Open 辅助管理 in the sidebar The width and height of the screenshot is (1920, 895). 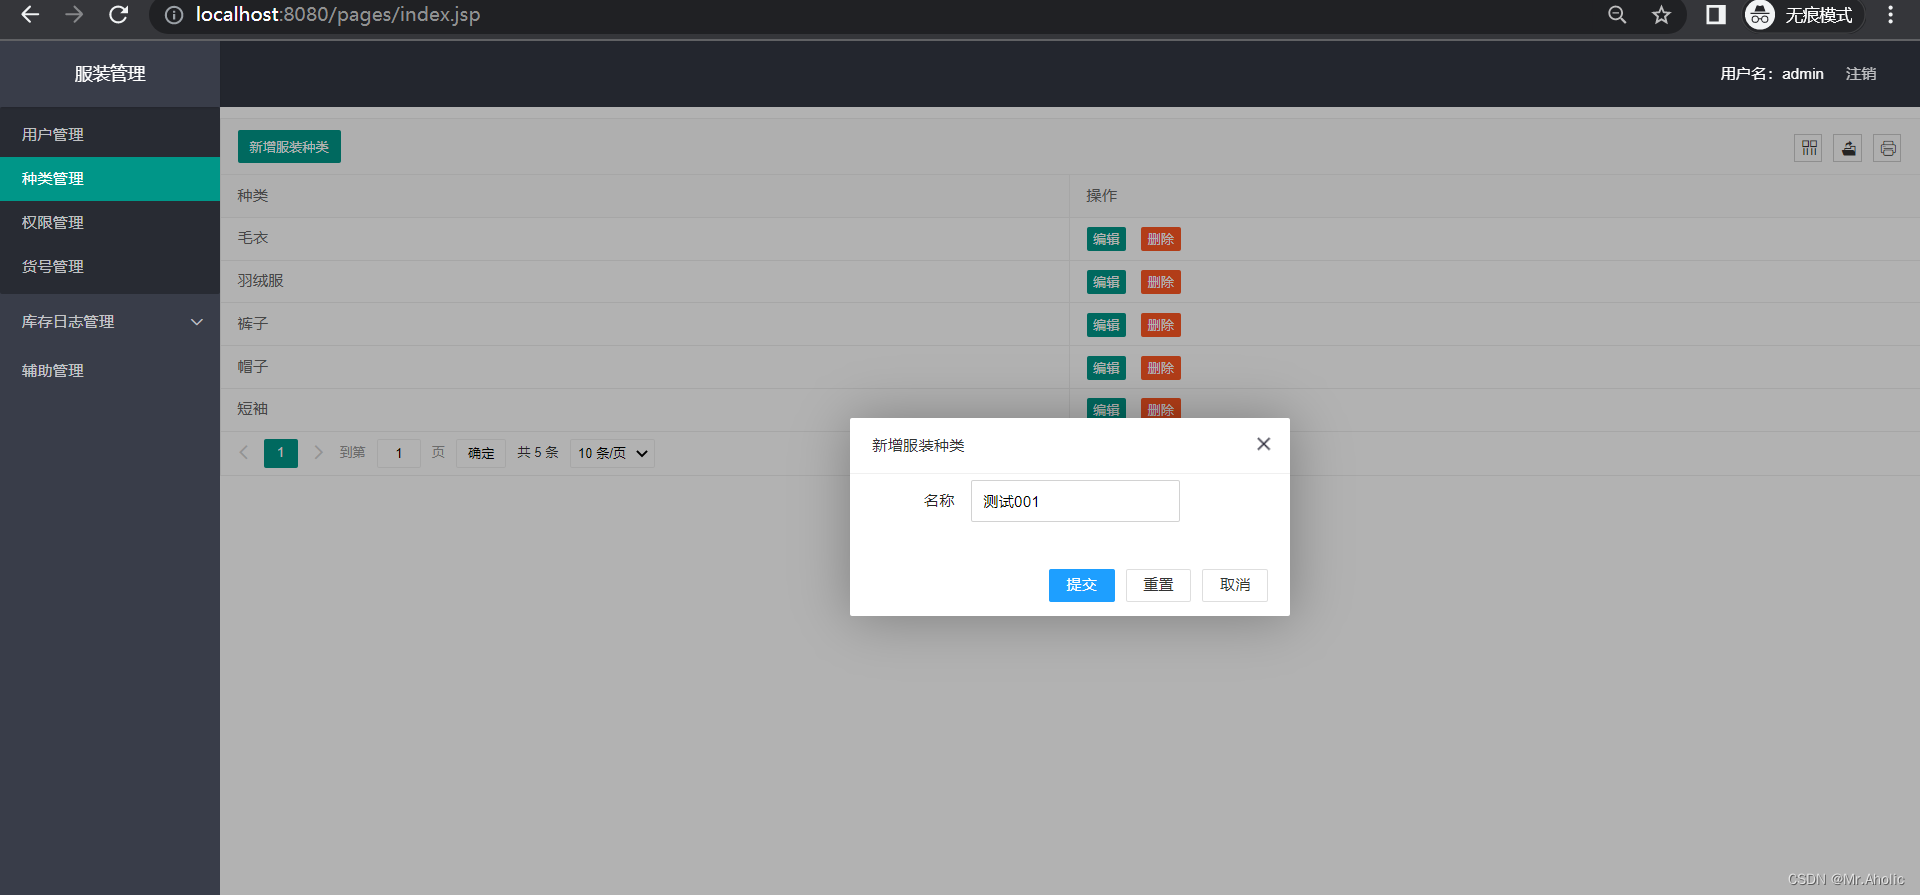[110, 371]
